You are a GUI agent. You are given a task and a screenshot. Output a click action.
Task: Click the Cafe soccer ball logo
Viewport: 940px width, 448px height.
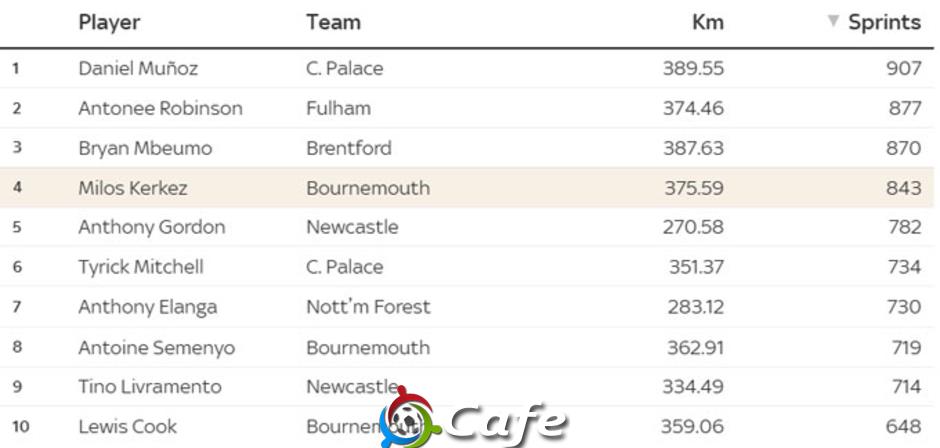point(410,418)
